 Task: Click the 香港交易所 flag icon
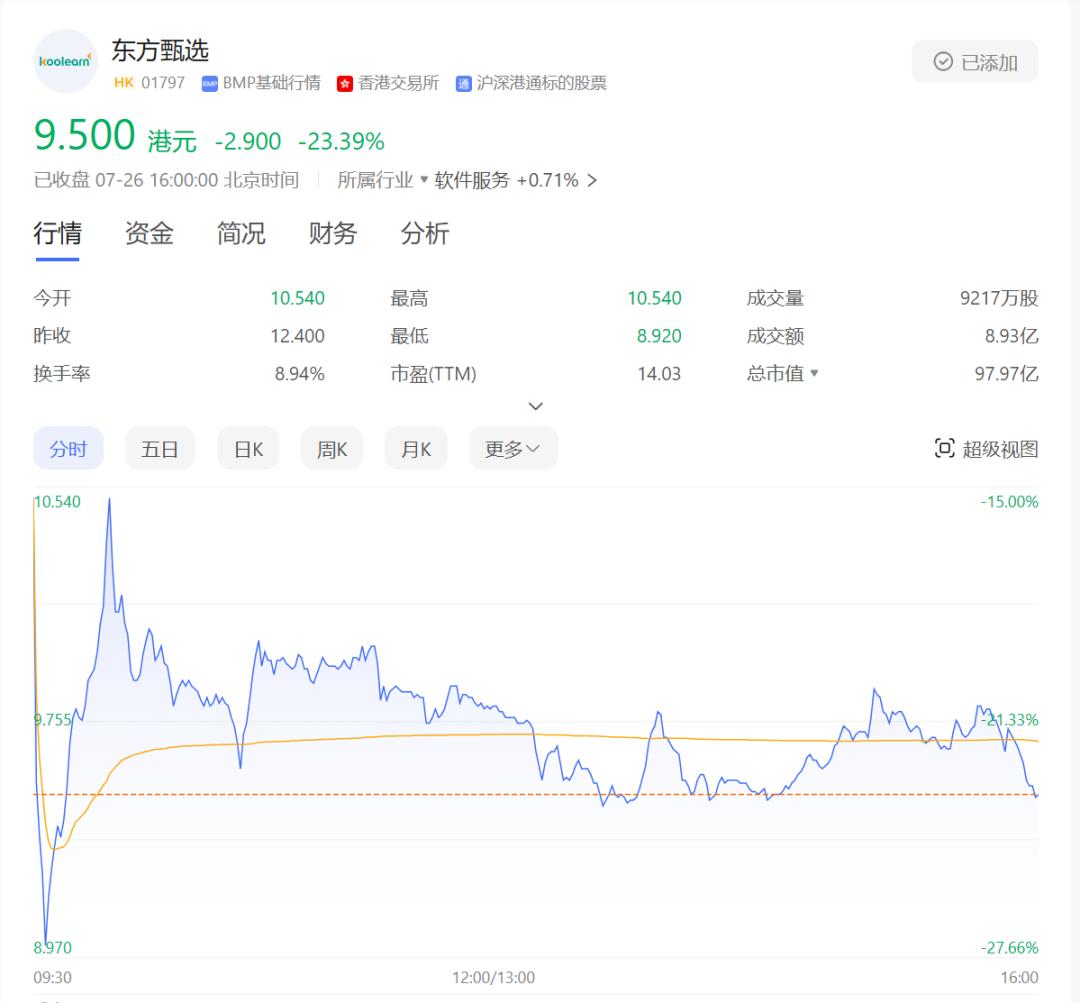coord(344,84)
